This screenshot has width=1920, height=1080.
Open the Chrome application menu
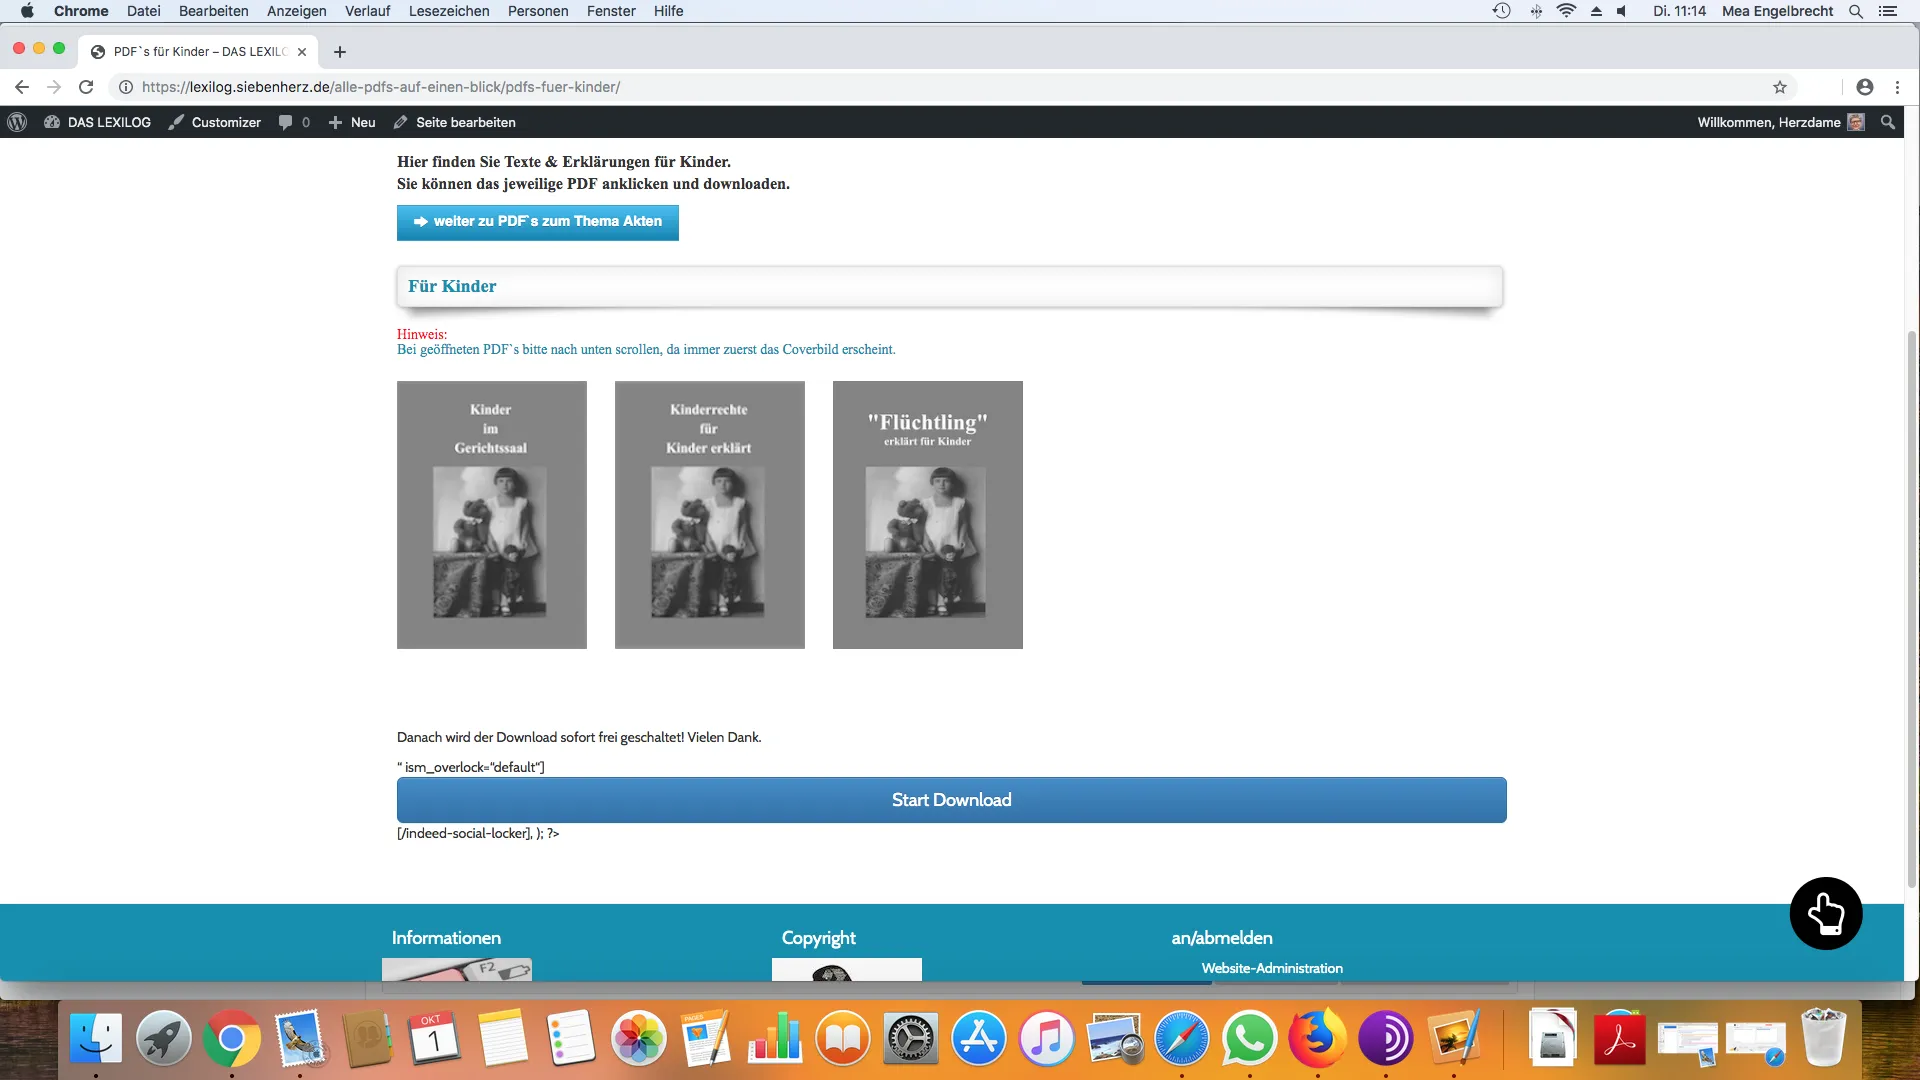pyautogui.click(x=81, y=11)
